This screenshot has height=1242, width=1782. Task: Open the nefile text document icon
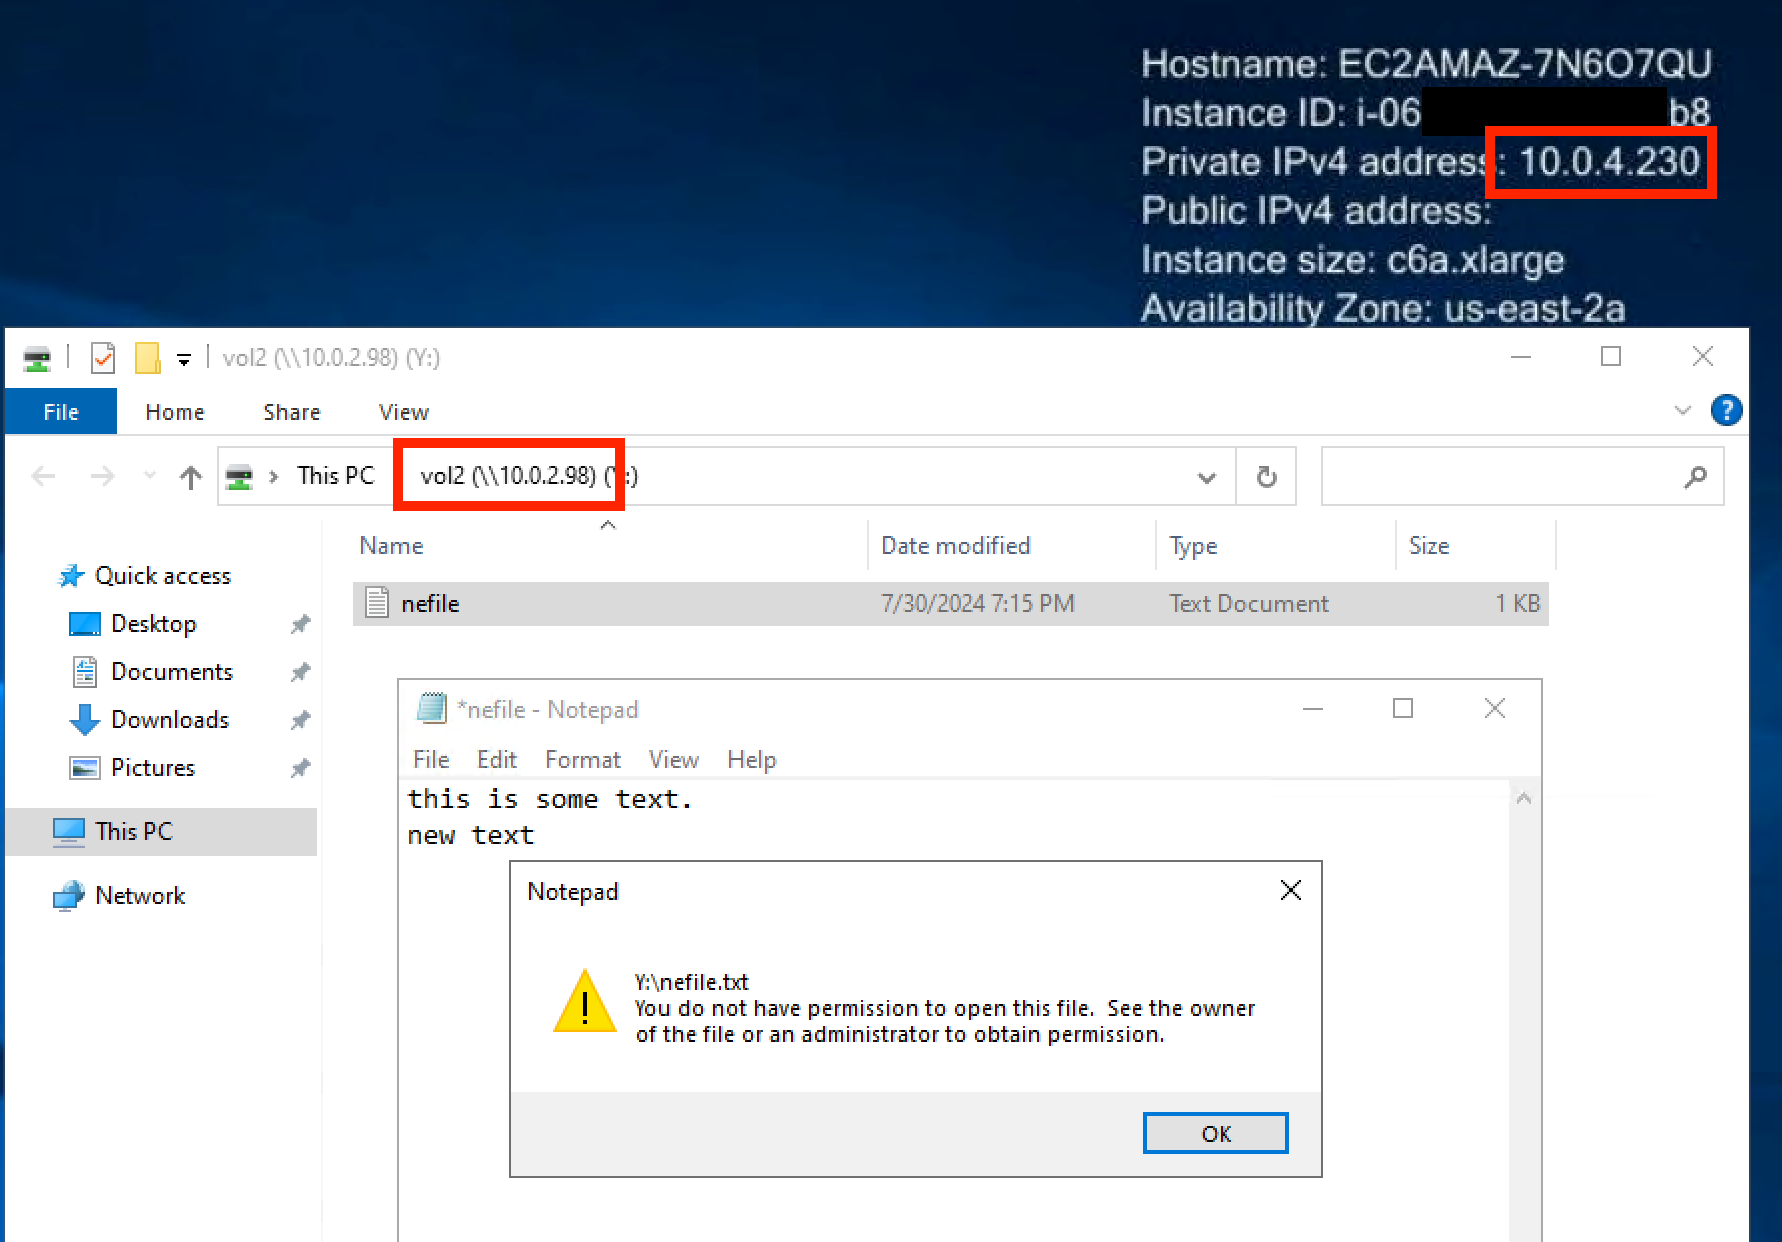(x=377, y=602)
